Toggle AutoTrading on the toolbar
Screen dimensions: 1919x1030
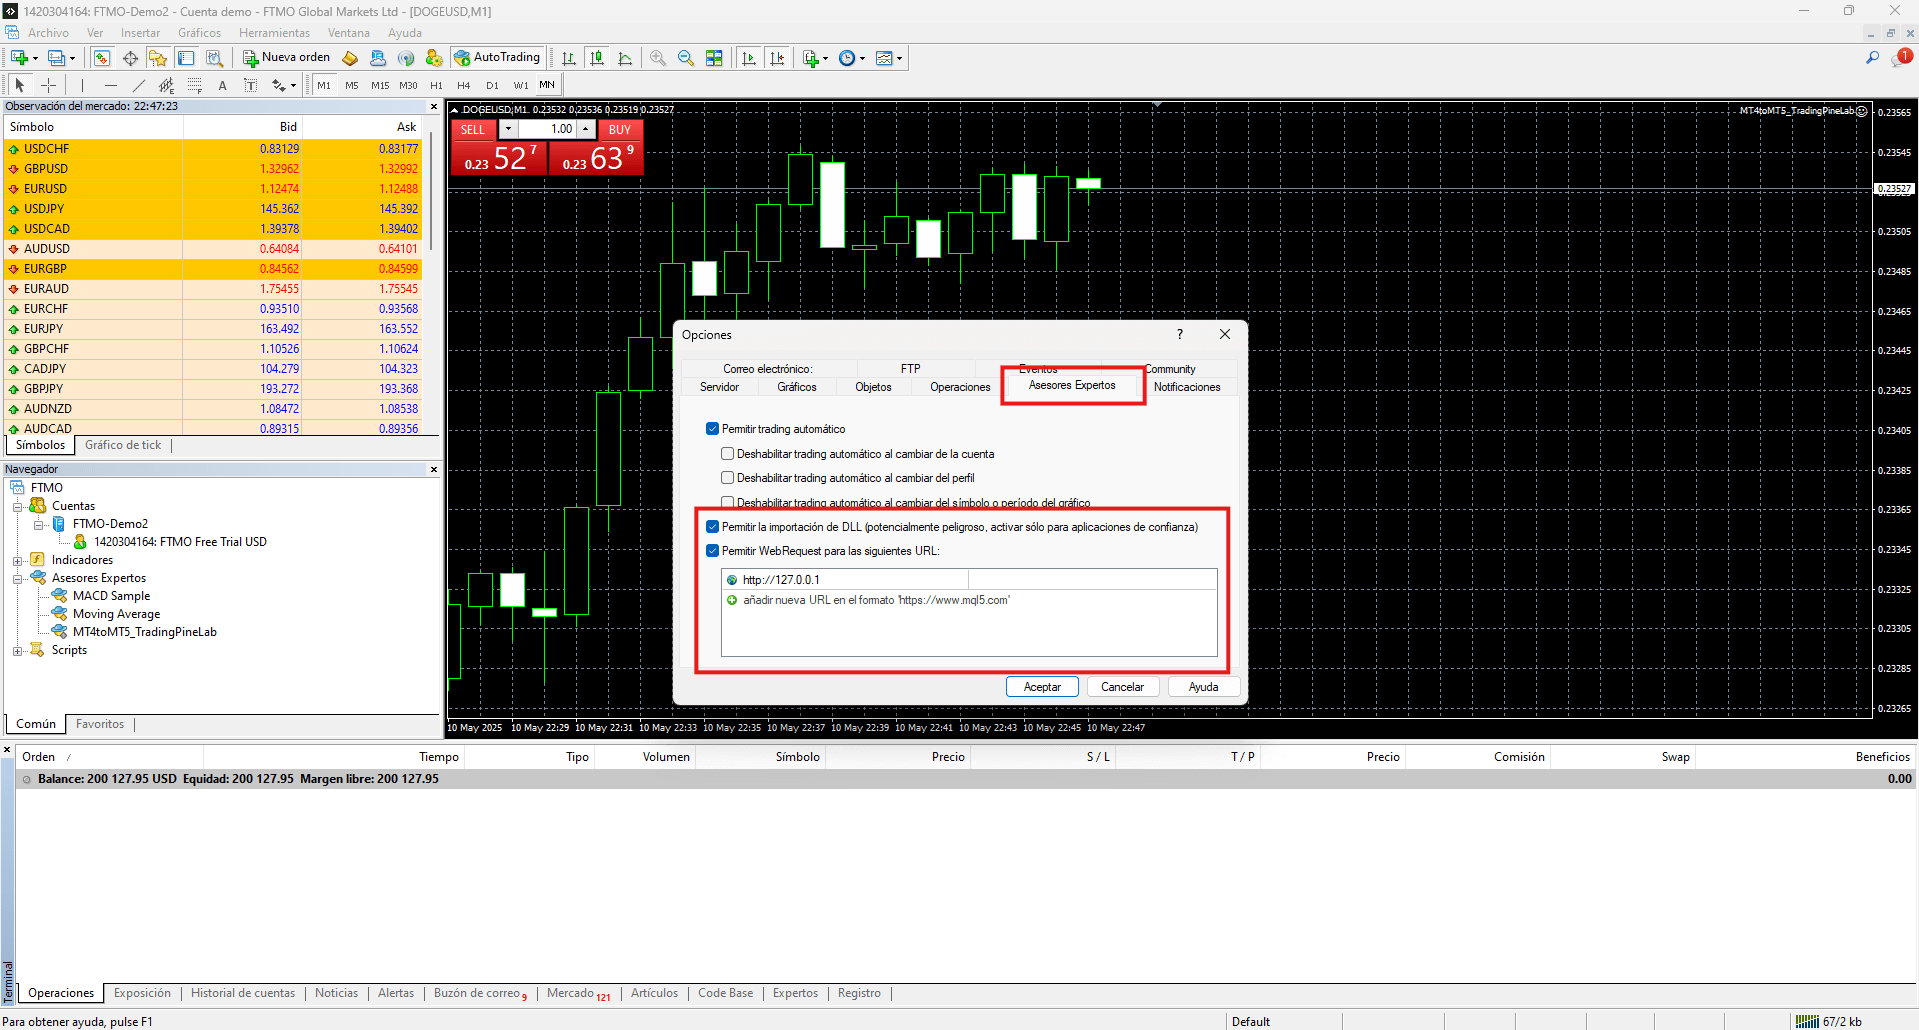(x=498, y=57)
